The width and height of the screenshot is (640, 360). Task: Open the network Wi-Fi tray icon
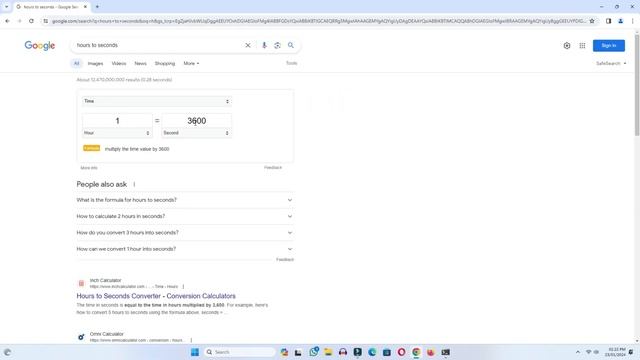[589, 352]
